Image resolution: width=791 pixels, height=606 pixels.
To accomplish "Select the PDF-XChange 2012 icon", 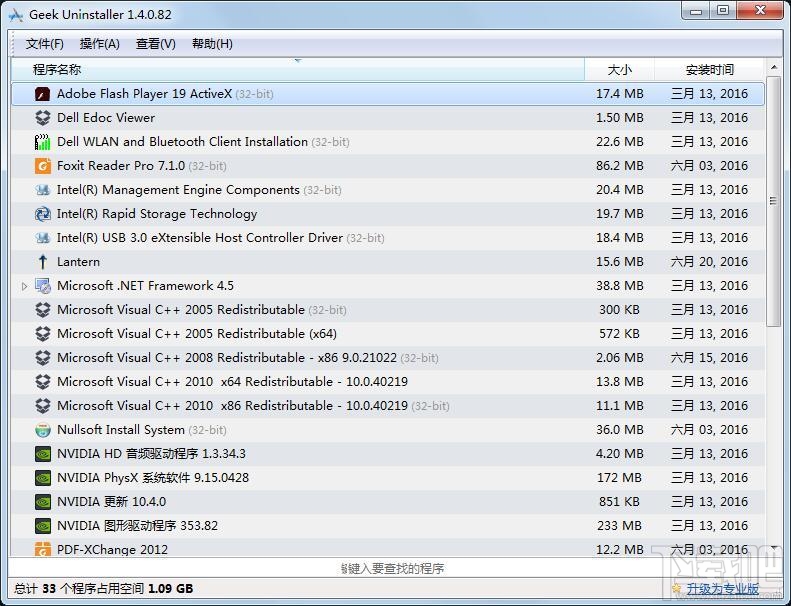I will (x=42, y=549).
